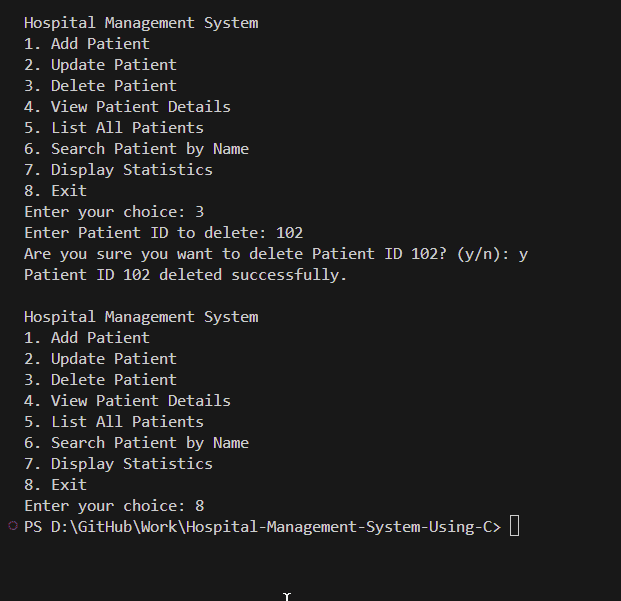Click the "Hospital Management System" heading below the deletion message

(x=140, y=317)
